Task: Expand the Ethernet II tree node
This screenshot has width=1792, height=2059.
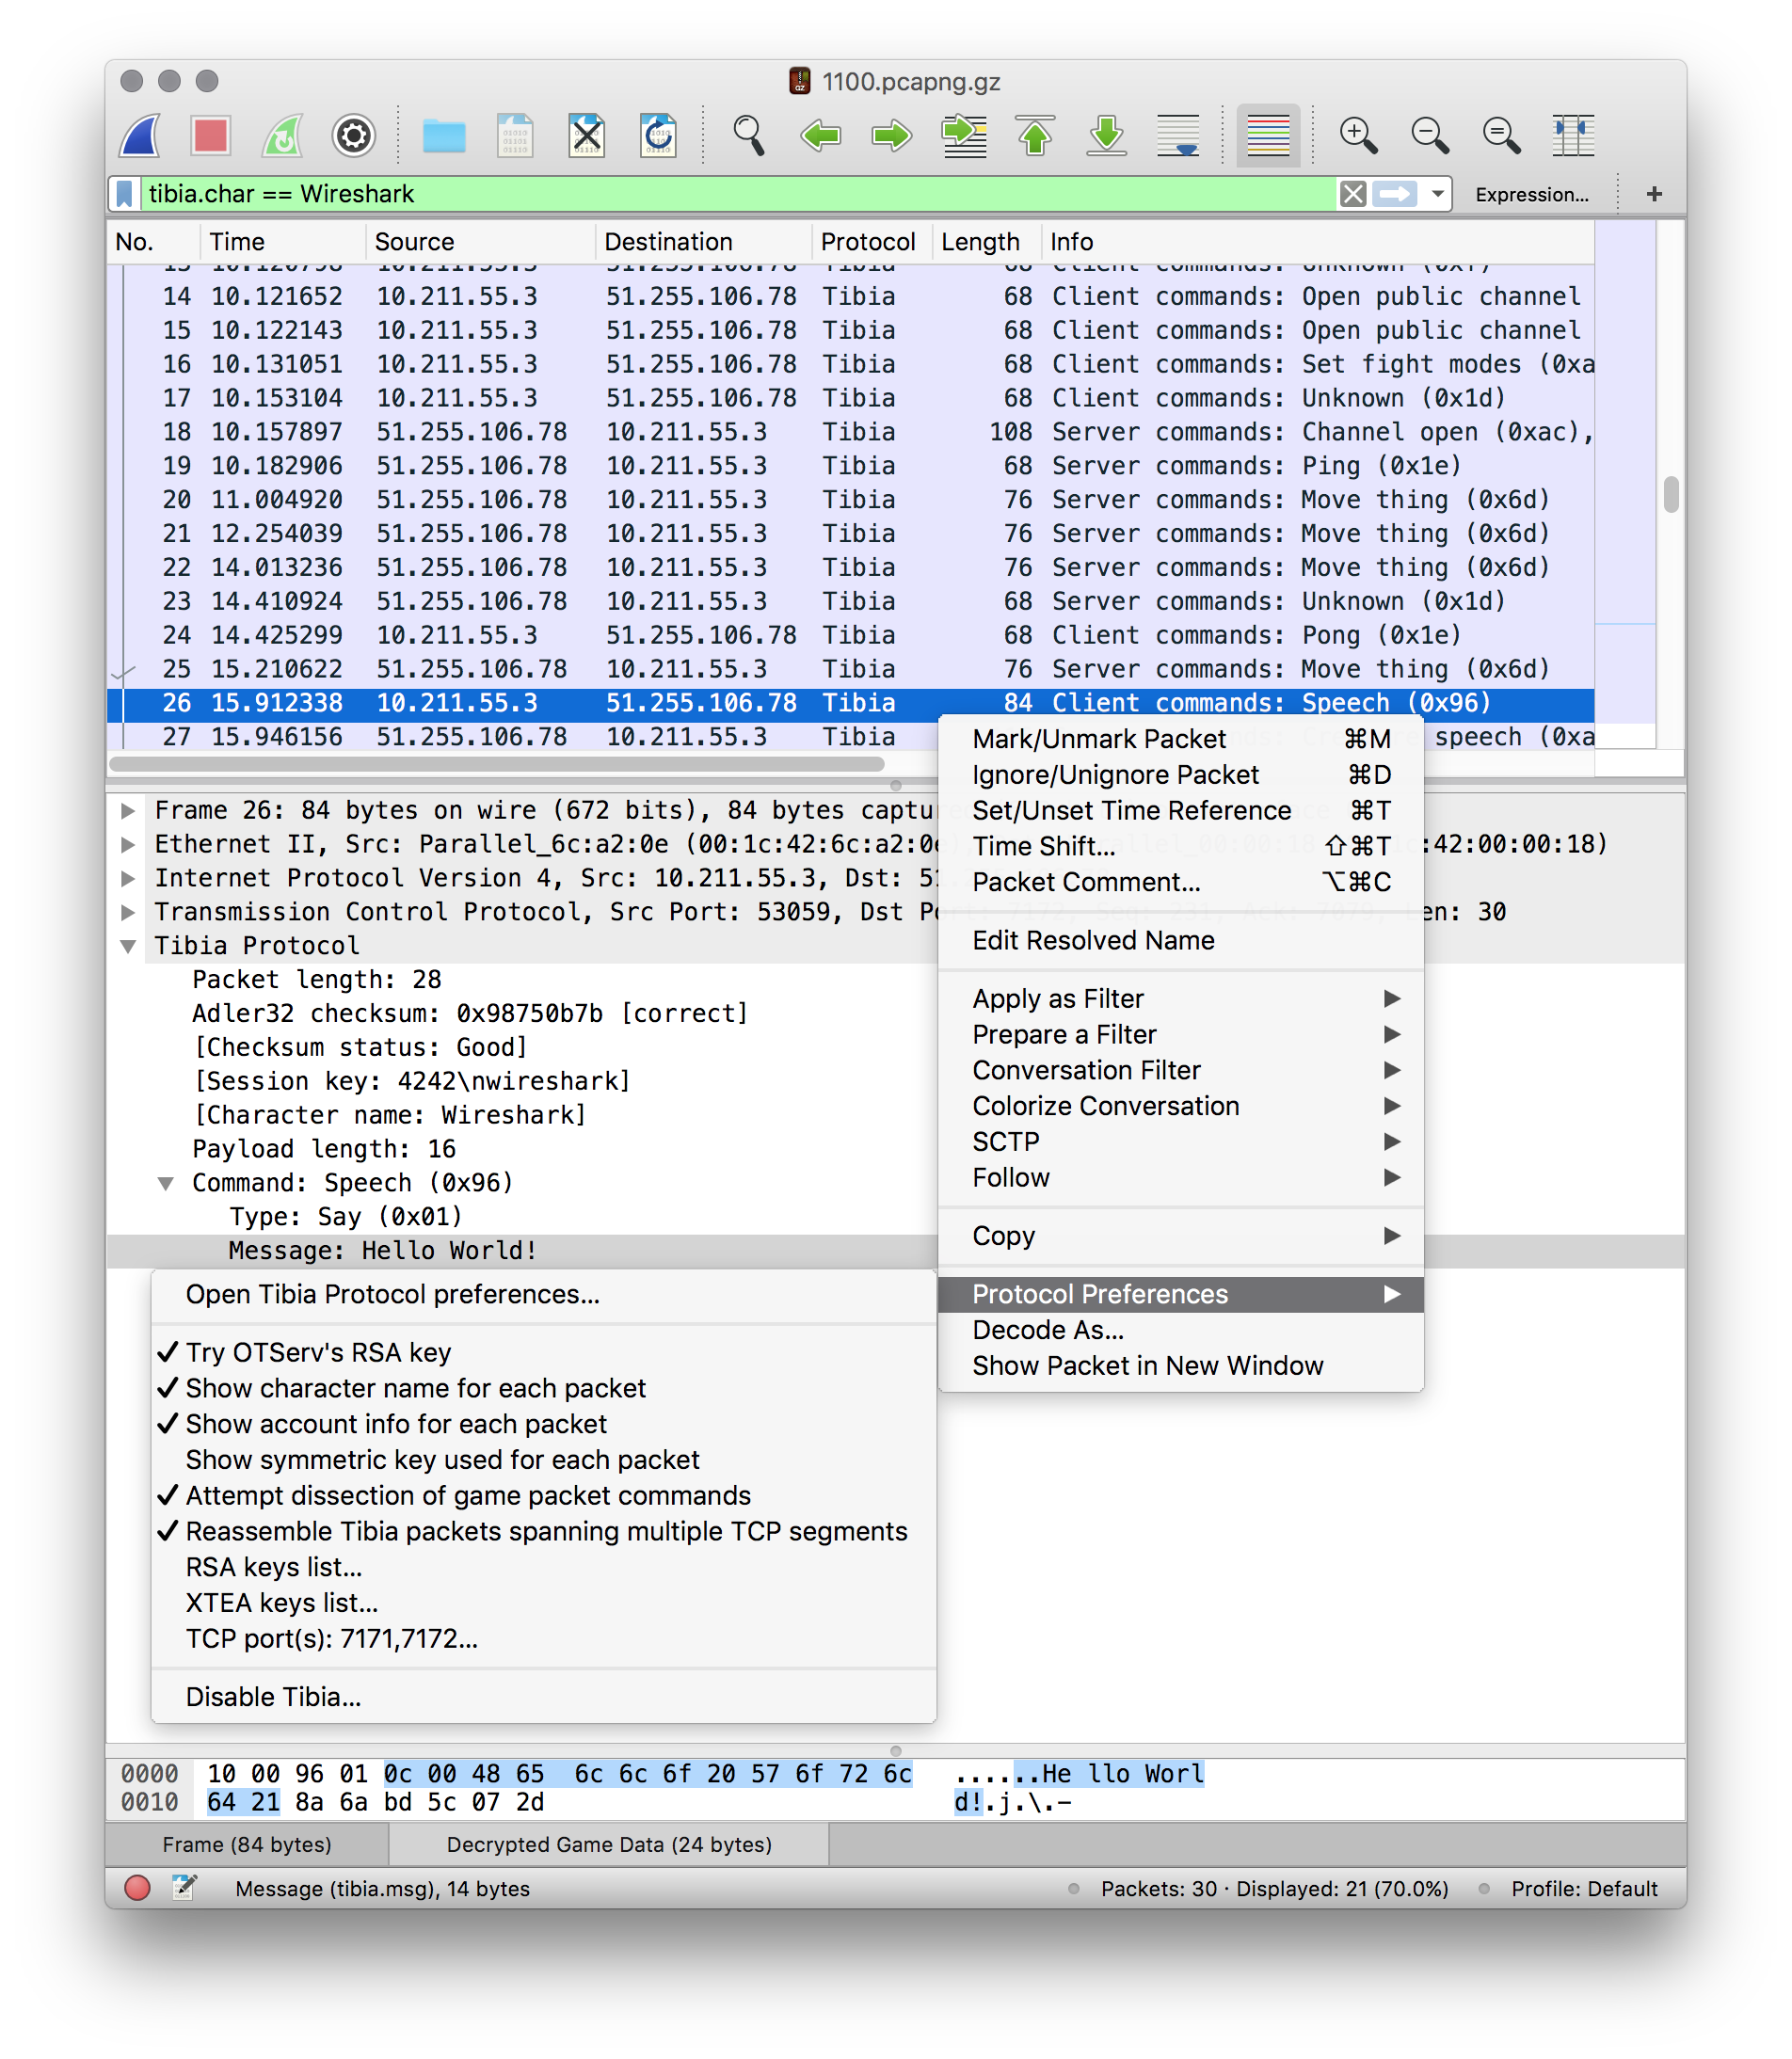Action: click(128, 844)
